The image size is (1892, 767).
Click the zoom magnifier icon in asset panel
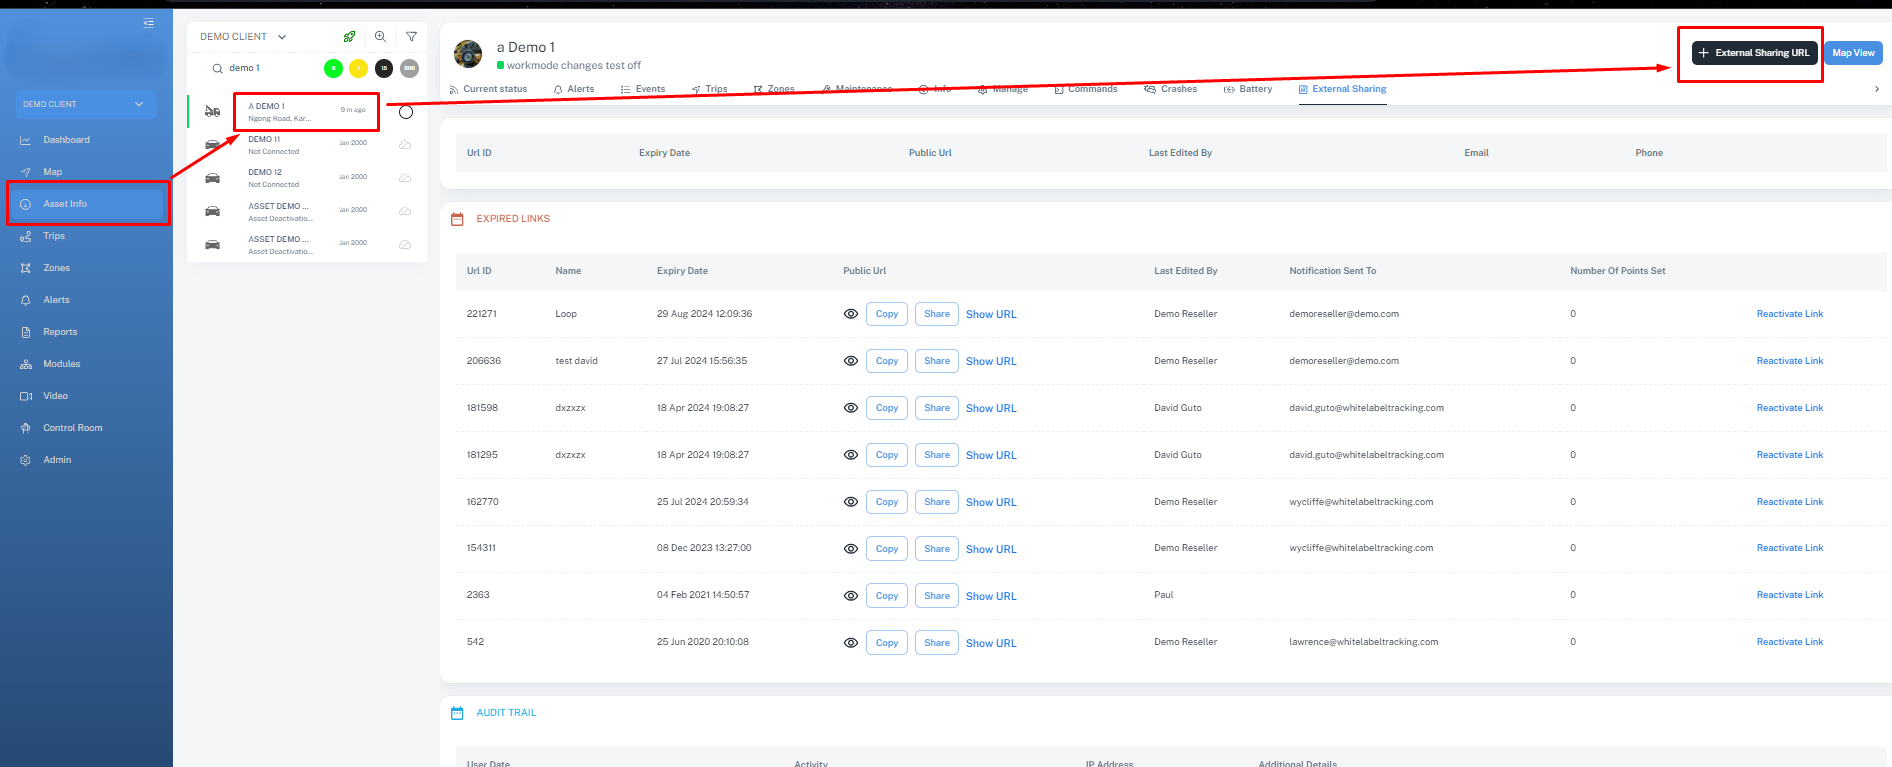(x=380, y=37)
